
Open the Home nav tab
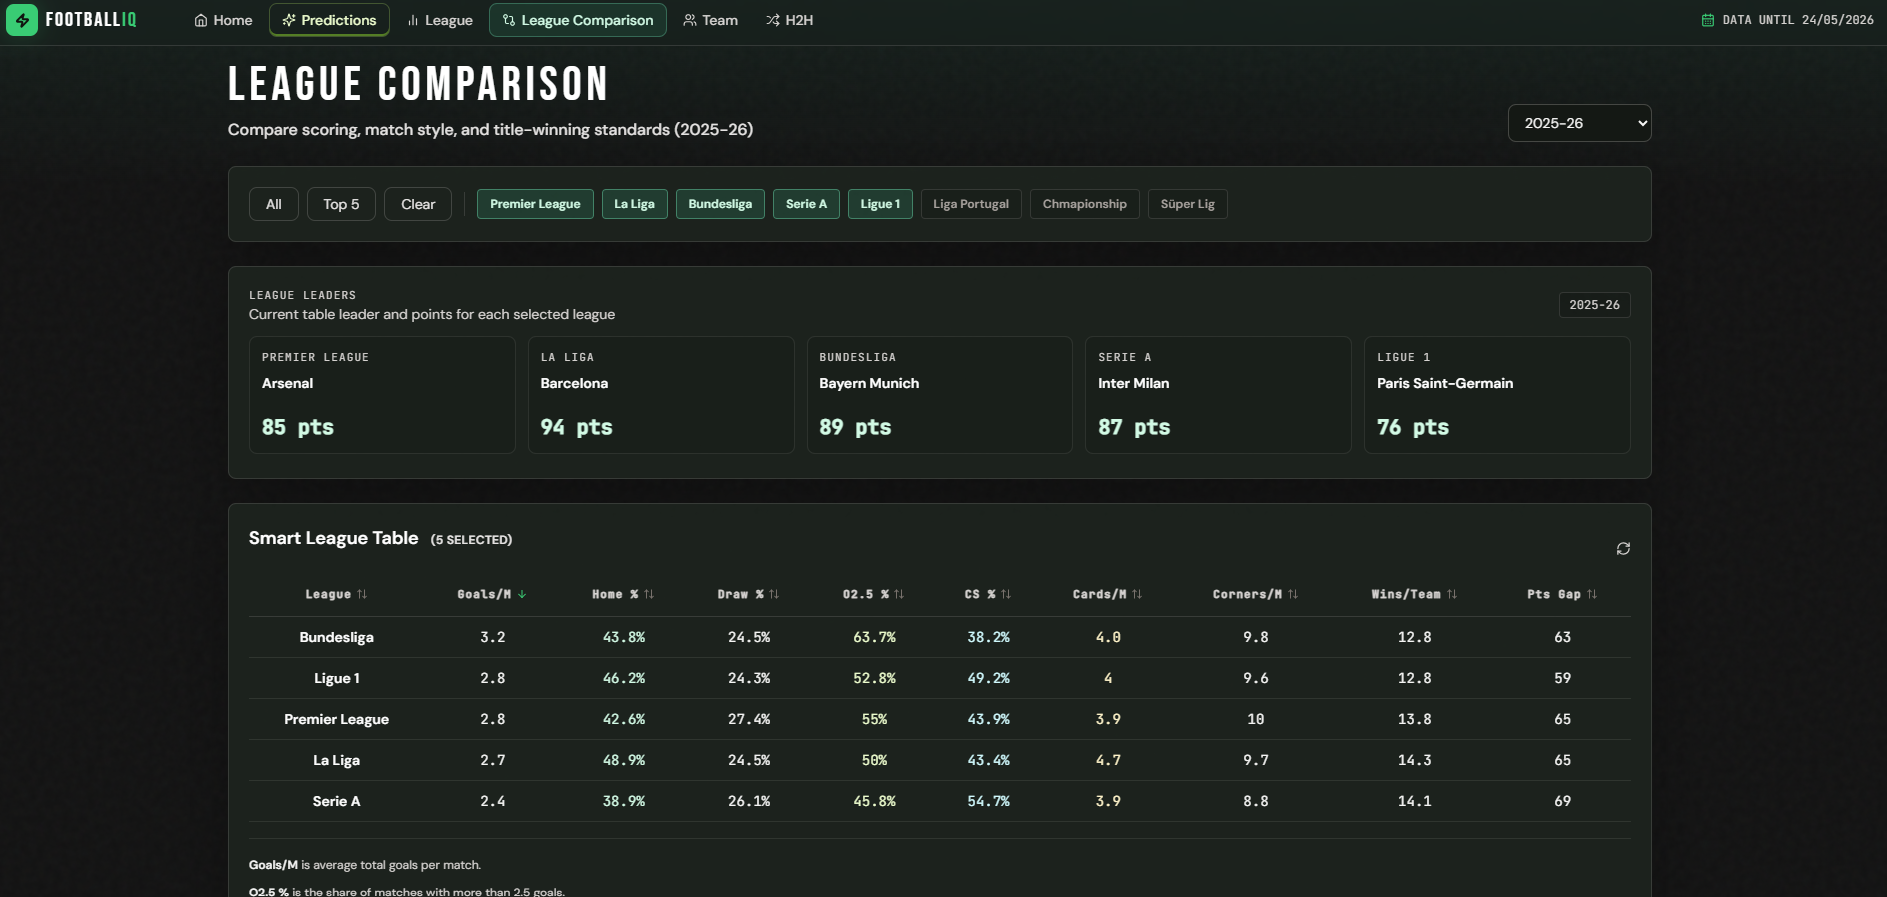223,20
